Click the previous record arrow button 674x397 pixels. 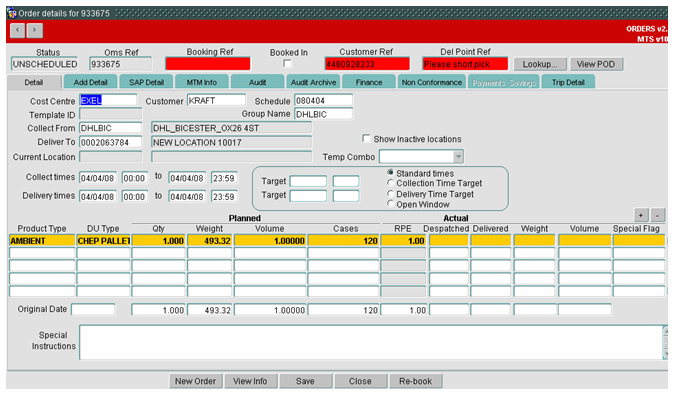click(x=17, y=30)
